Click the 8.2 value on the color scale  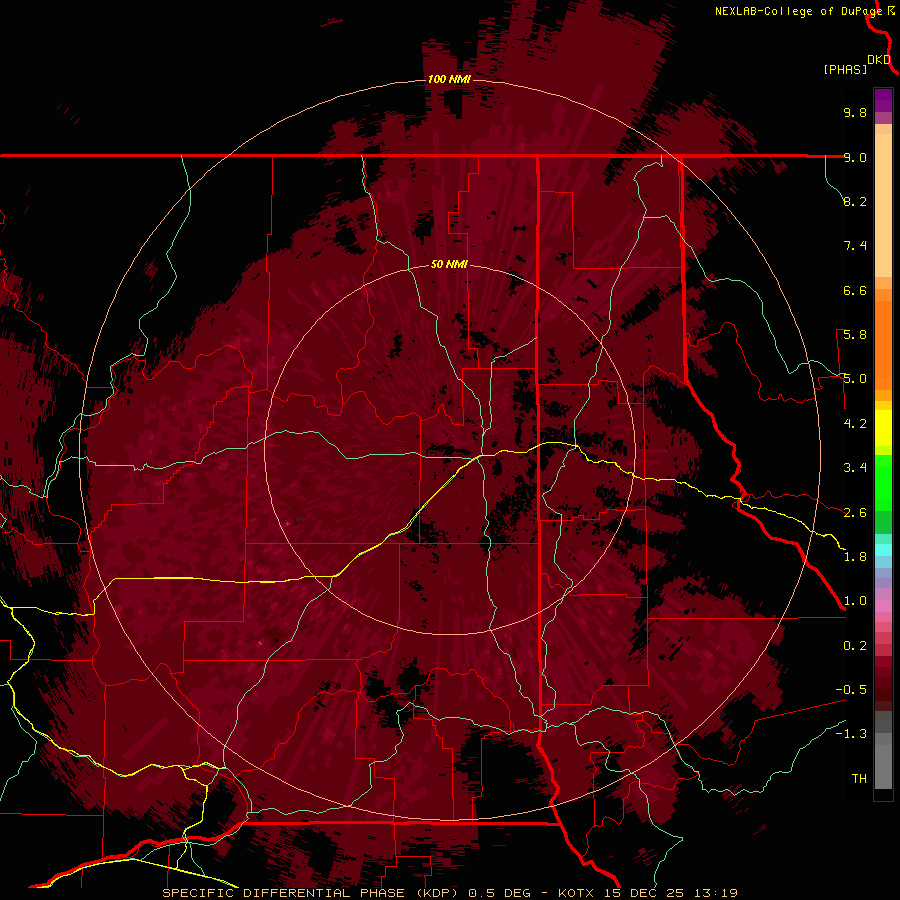855,201
